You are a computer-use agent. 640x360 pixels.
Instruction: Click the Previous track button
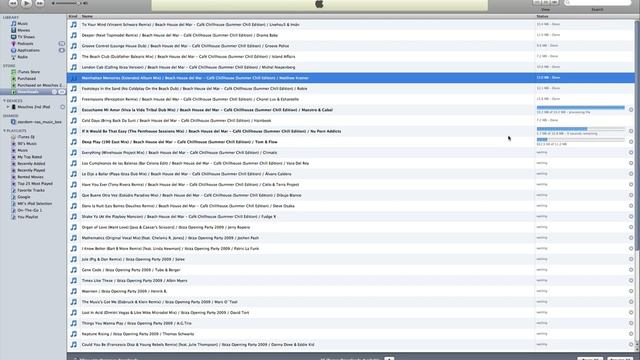(13, 3)
